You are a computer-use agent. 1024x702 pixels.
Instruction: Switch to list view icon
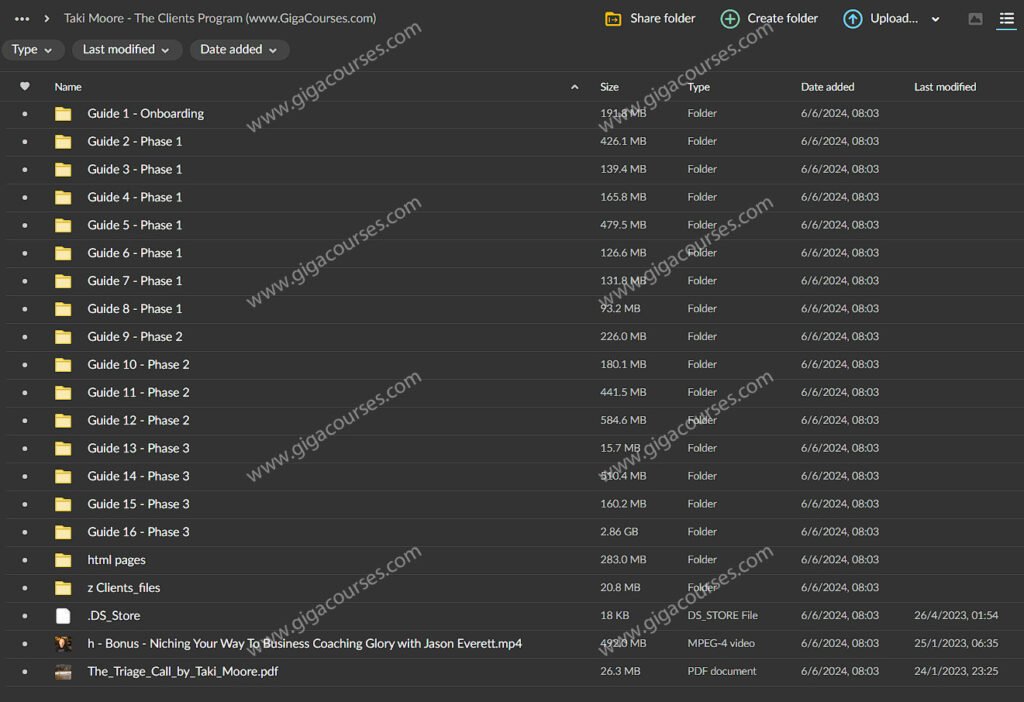coord(1006,19)
